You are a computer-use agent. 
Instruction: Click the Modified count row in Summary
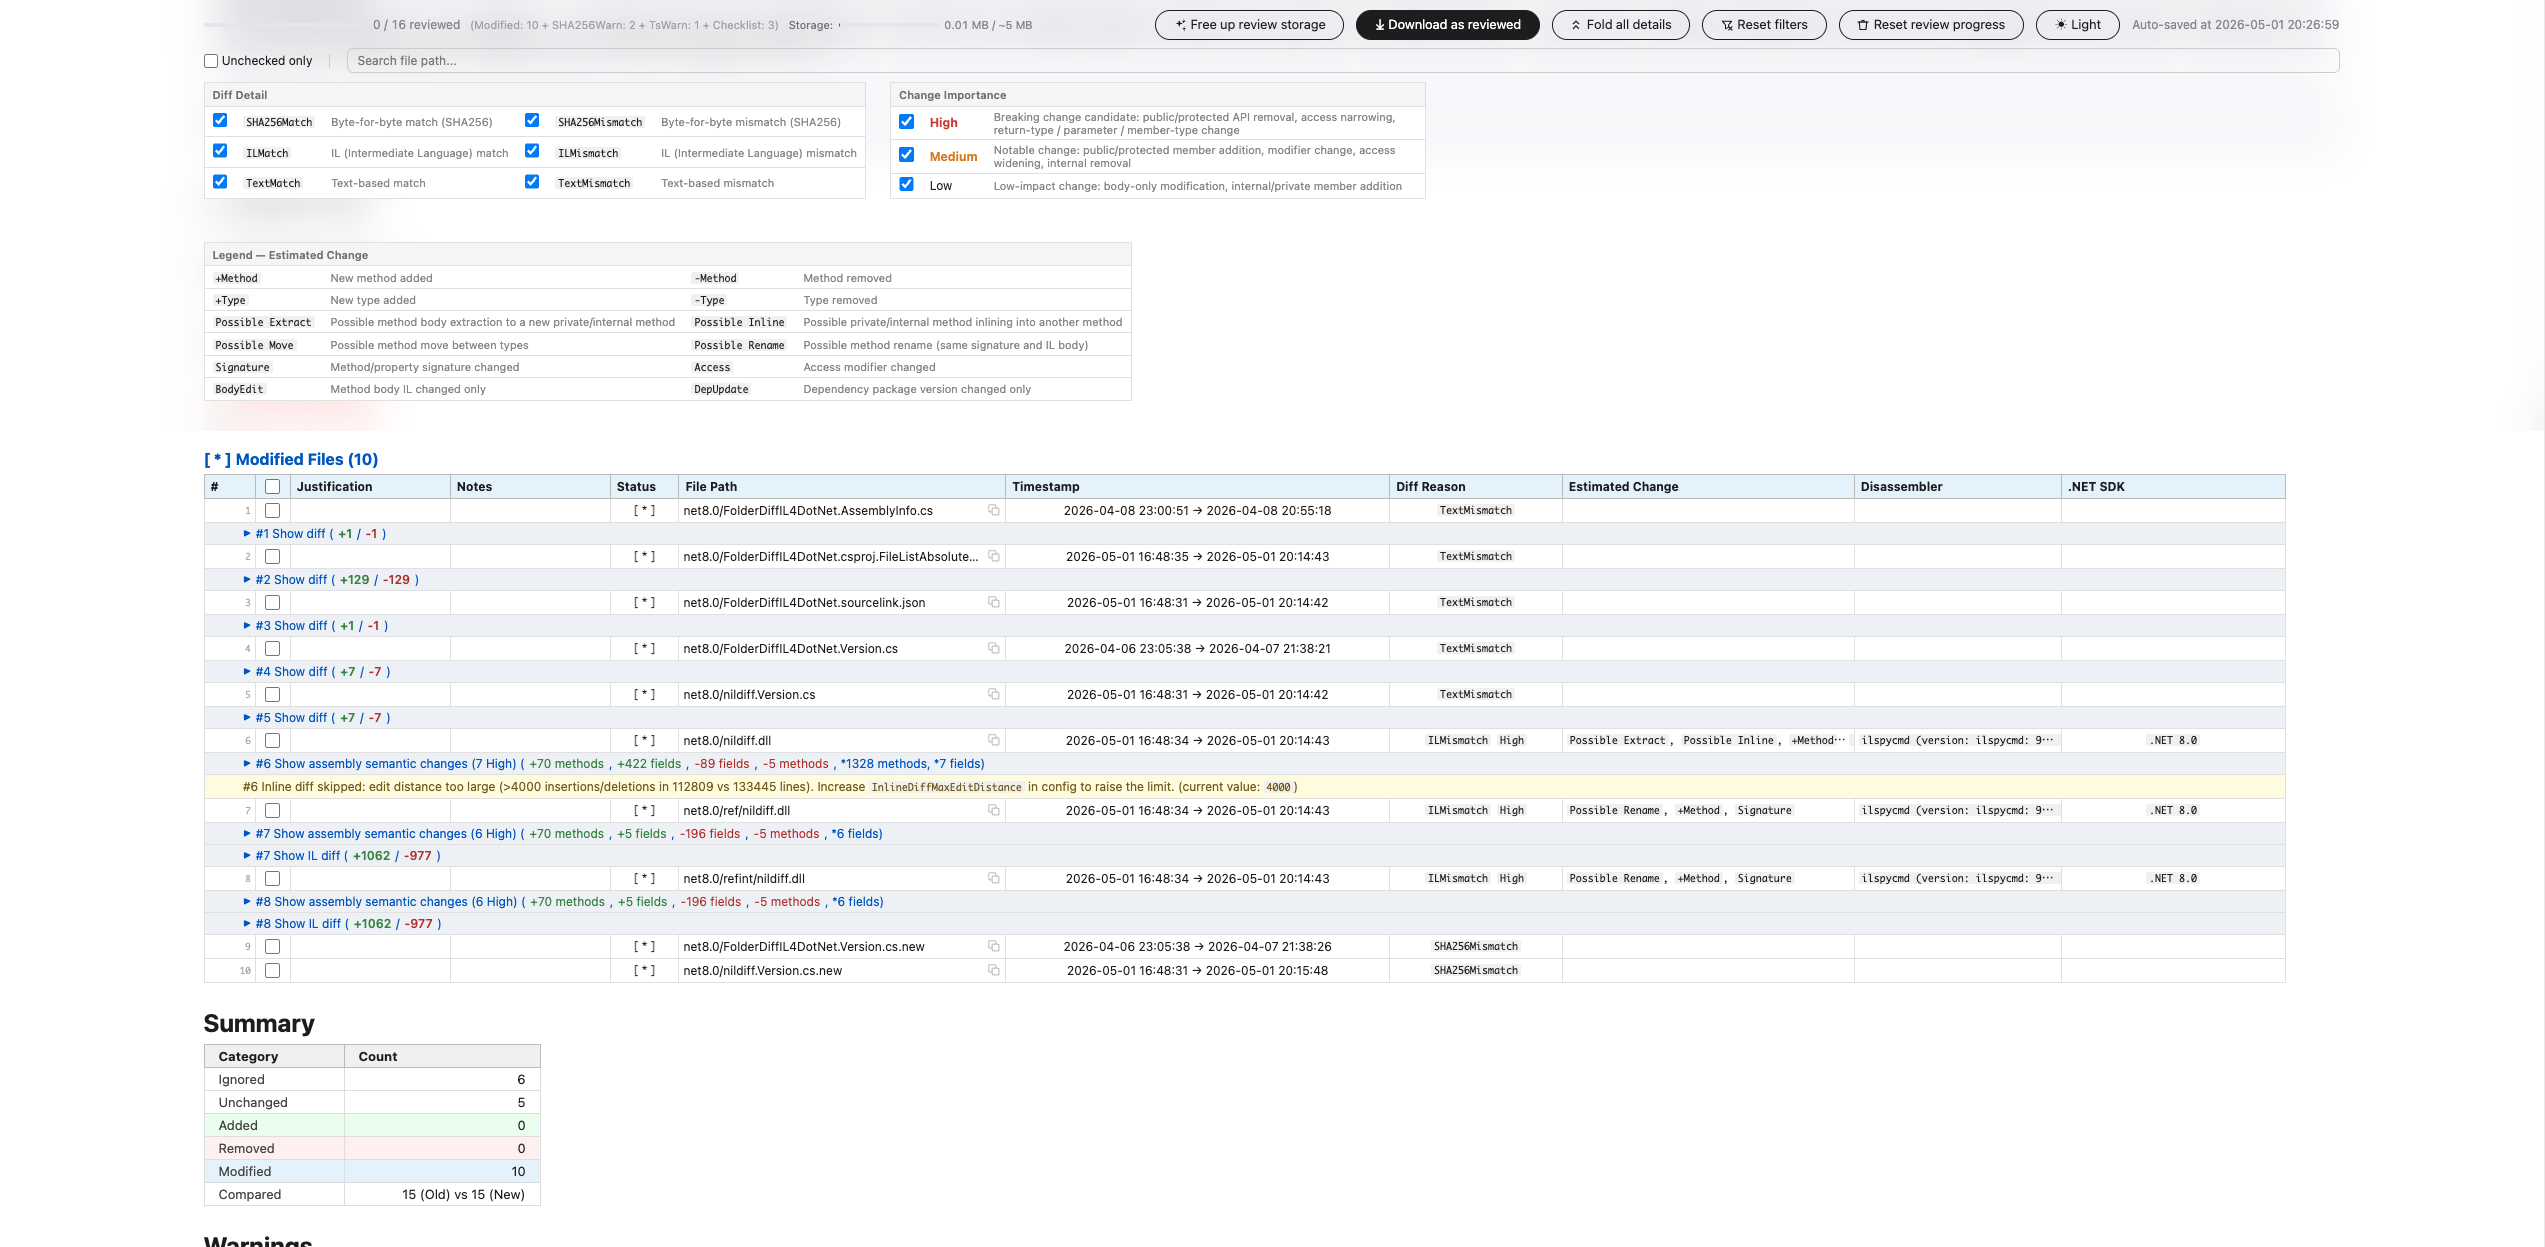[372, 1171]
